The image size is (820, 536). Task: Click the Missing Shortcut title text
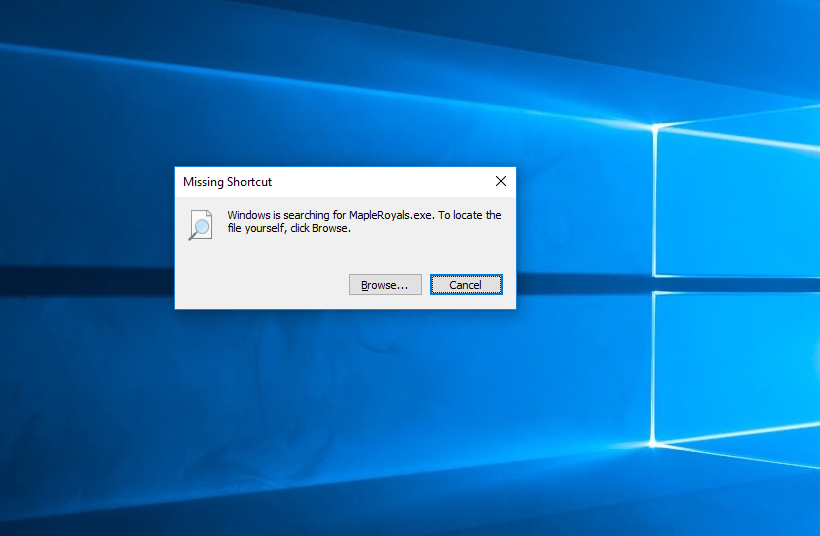pyautogui.click(x=227, y=182)
